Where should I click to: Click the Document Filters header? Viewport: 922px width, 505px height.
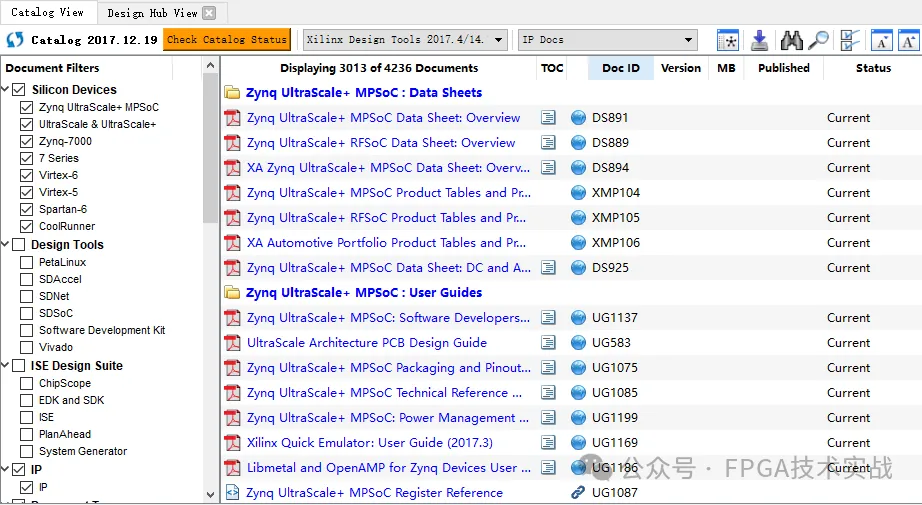[52, 68]
